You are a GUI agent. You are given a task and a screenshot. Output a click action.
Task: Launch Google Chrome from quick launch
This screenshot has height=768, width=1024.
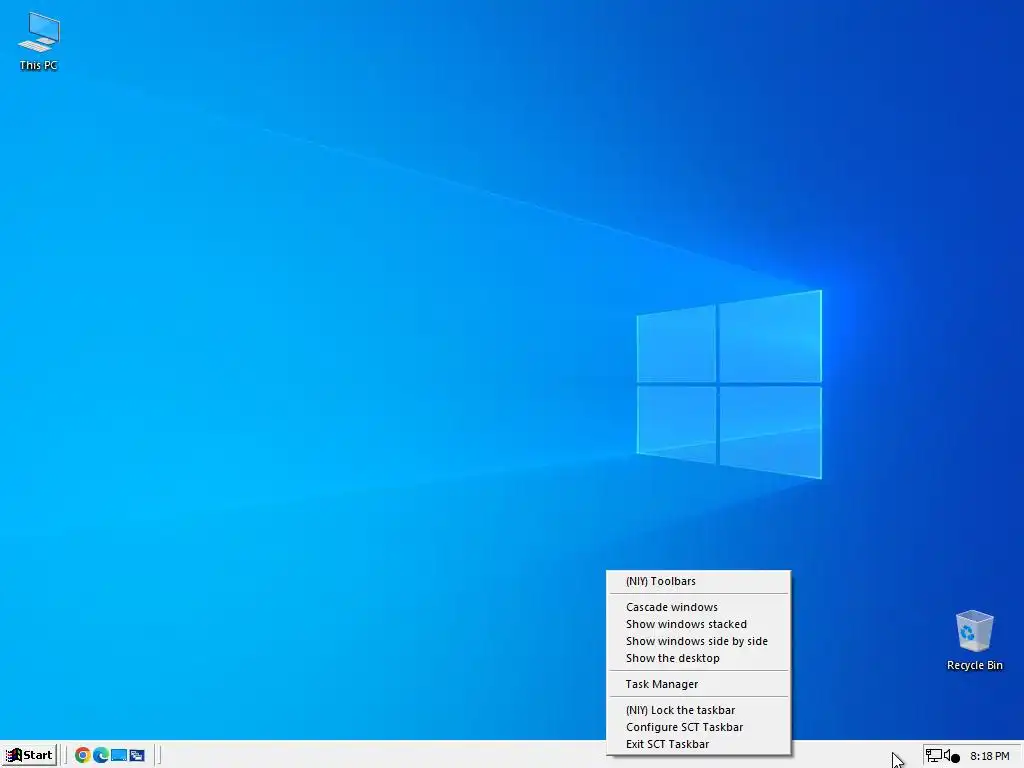pos(82,756)
